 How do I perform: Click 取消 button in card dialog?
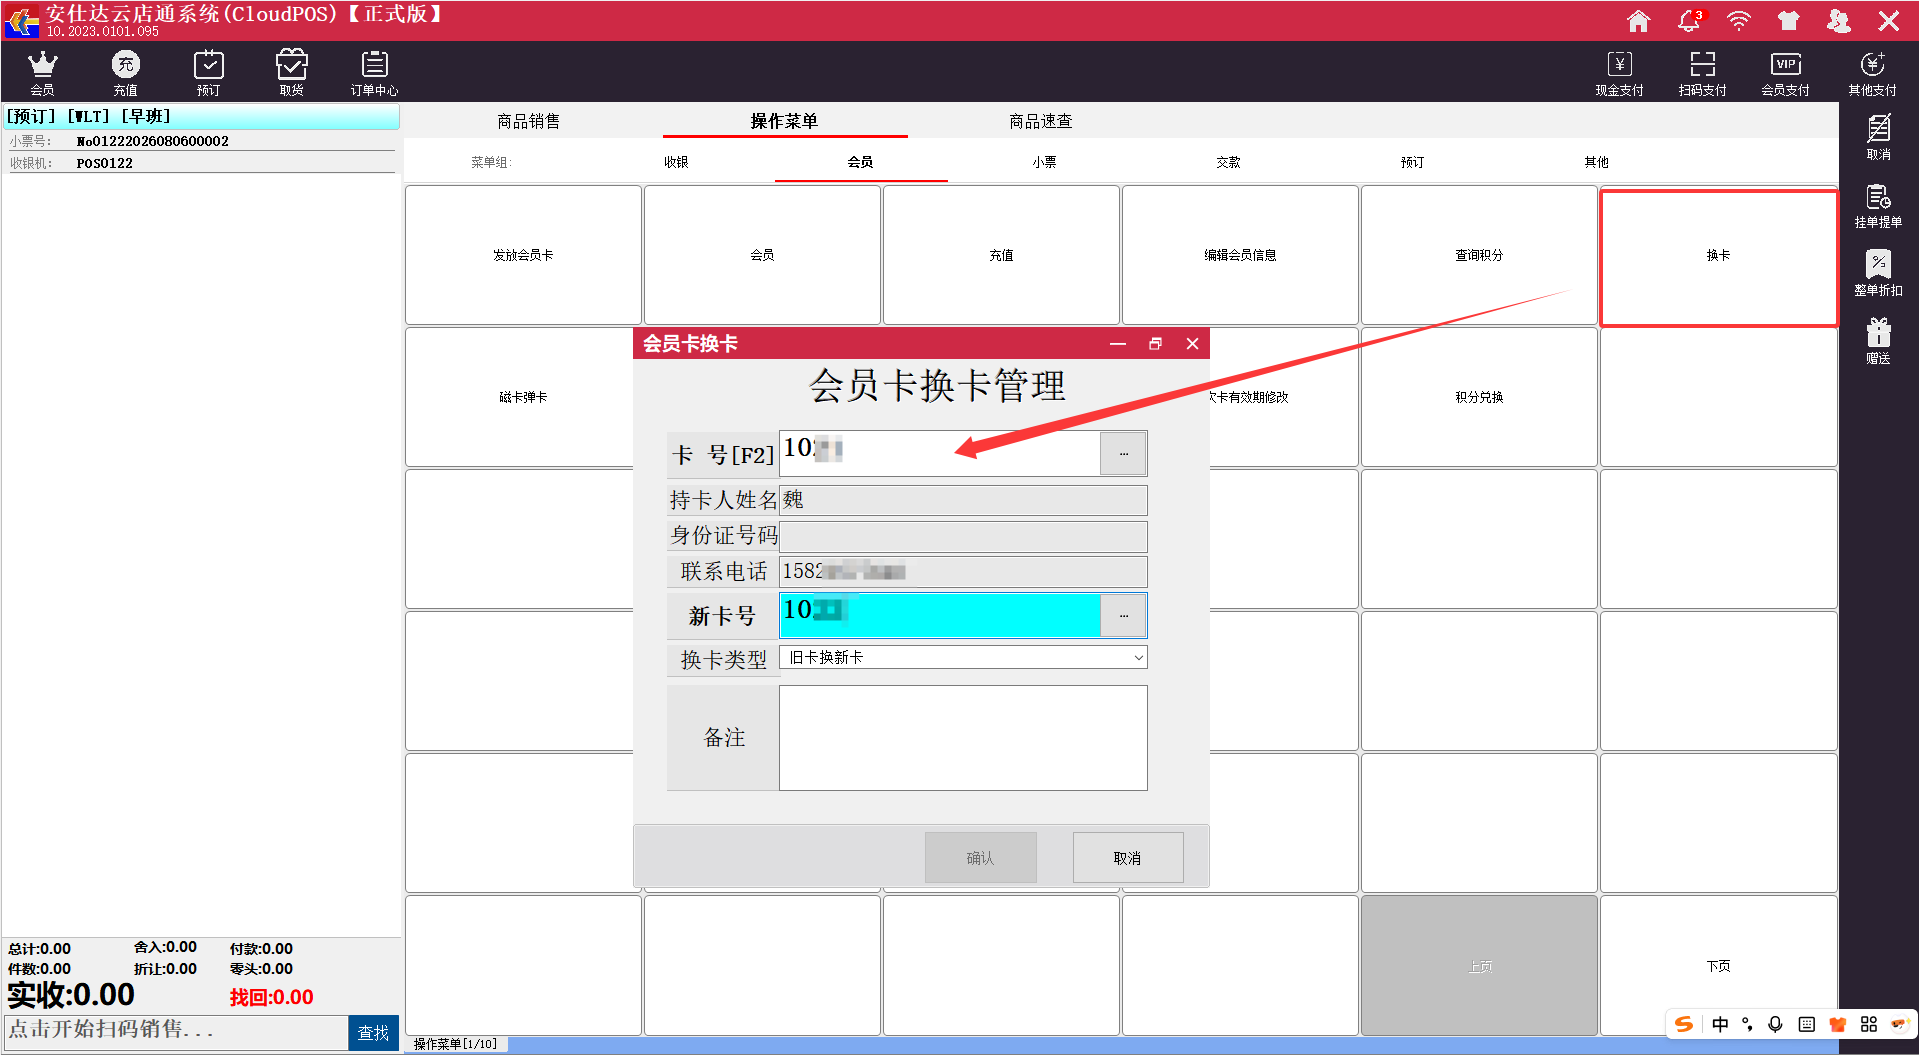[x=1128, y=858]
